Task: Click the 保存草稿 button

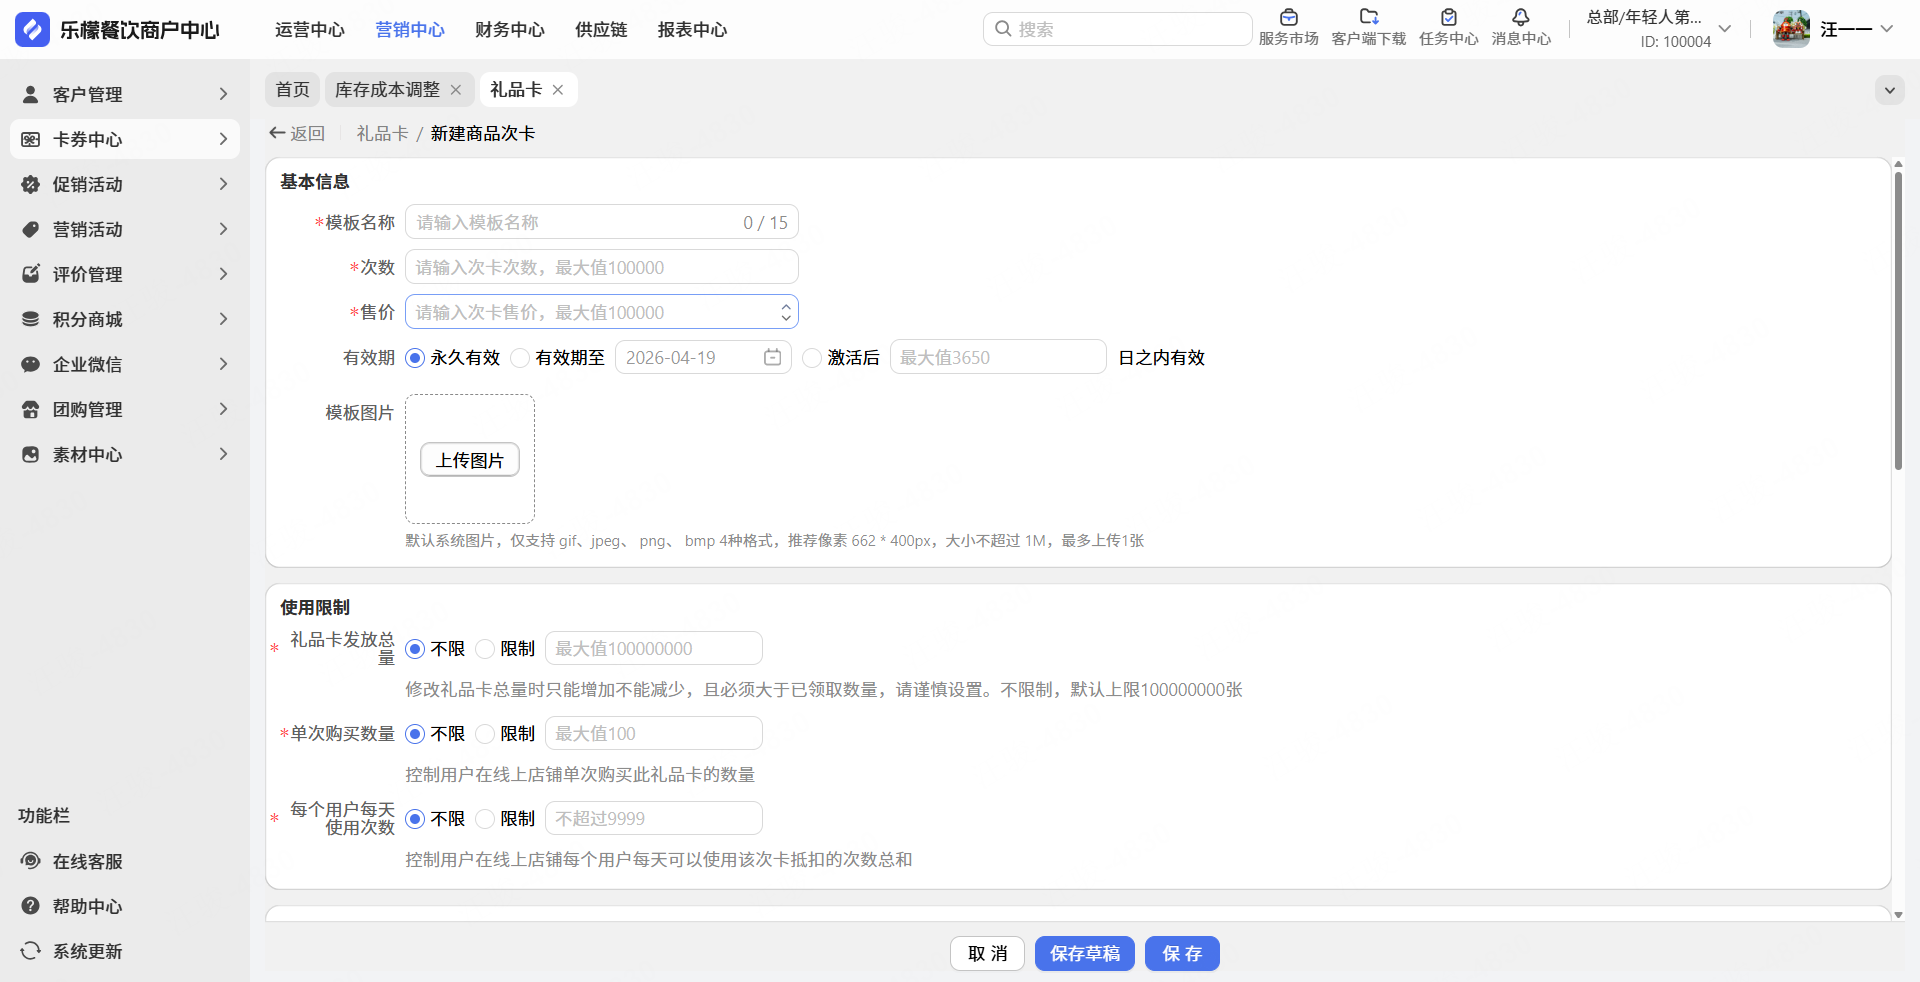Action: point(1085,954)
